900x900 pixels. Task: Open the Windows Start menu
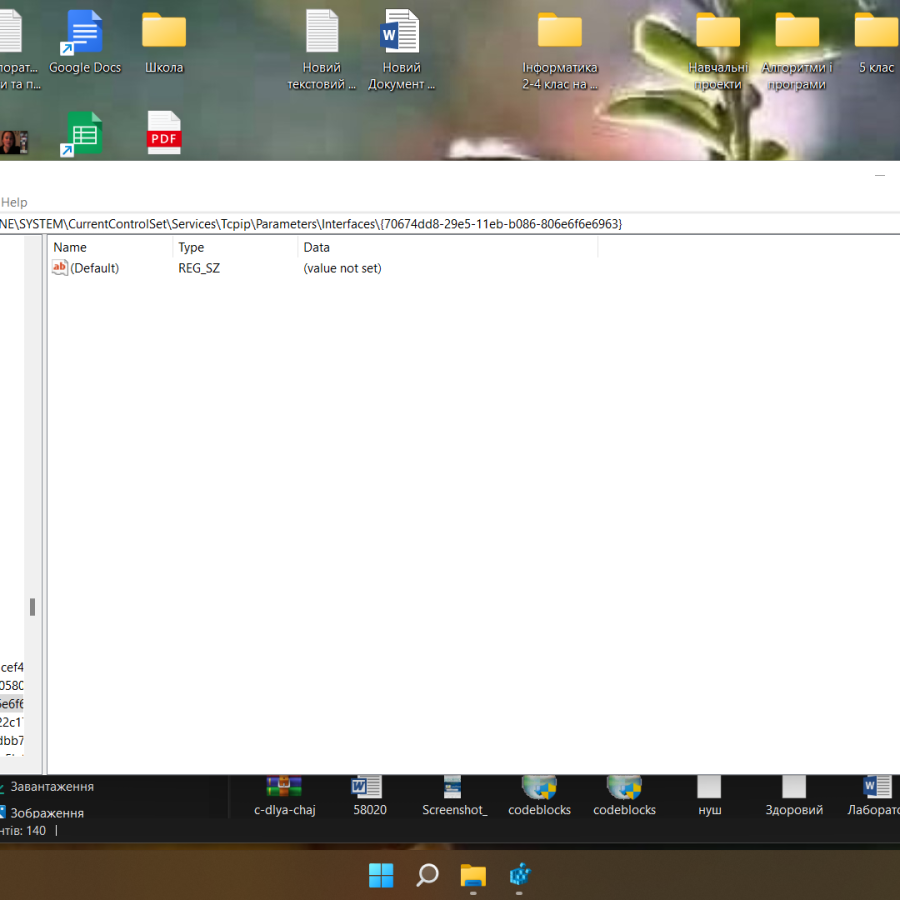click(x=381, y=876)
